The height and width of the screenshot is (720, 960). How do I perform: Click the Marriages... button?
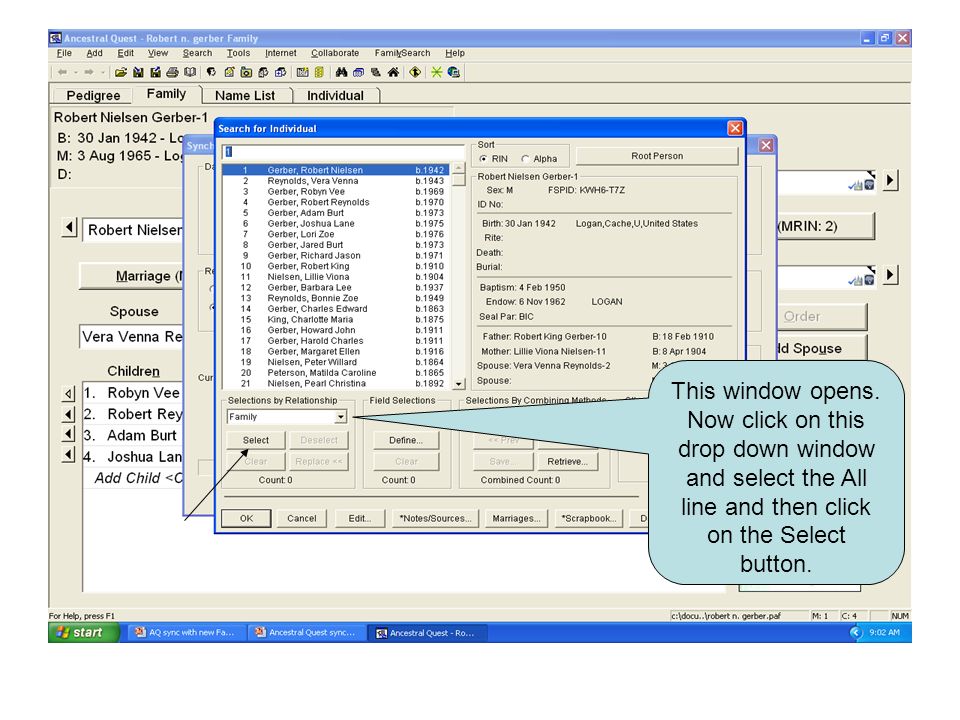tap(516, 518)
